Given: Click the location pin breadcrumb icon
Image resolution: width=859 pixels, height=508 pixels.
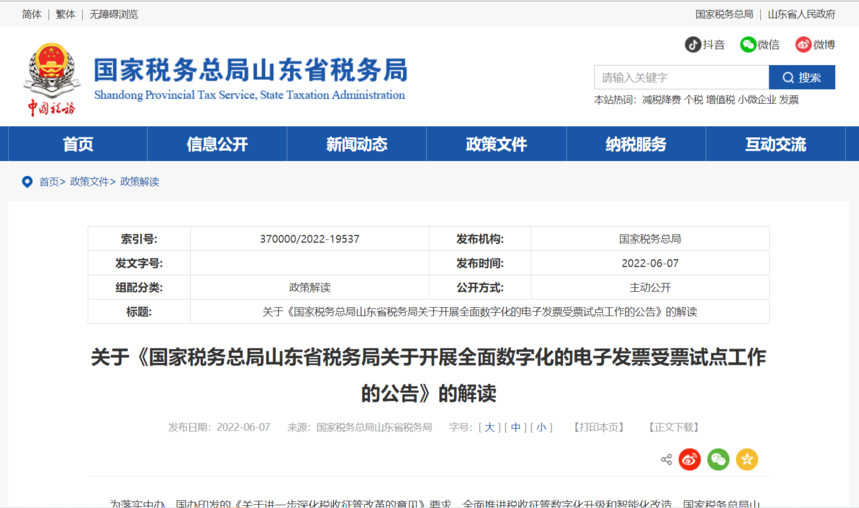Looking at the screenshot, I should click(x=27, y=182).
